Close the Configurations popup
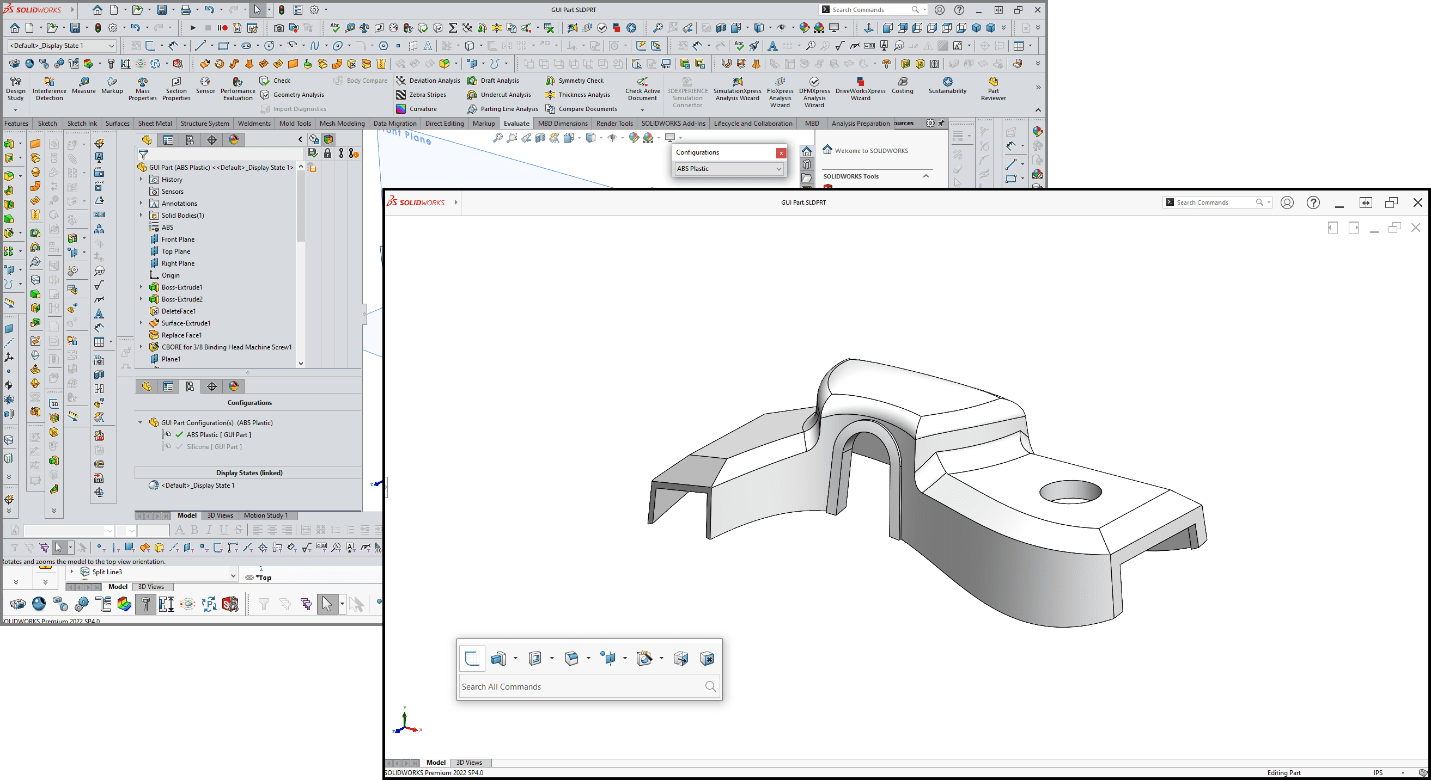The image size is (1431, 780). click(781, 153)
